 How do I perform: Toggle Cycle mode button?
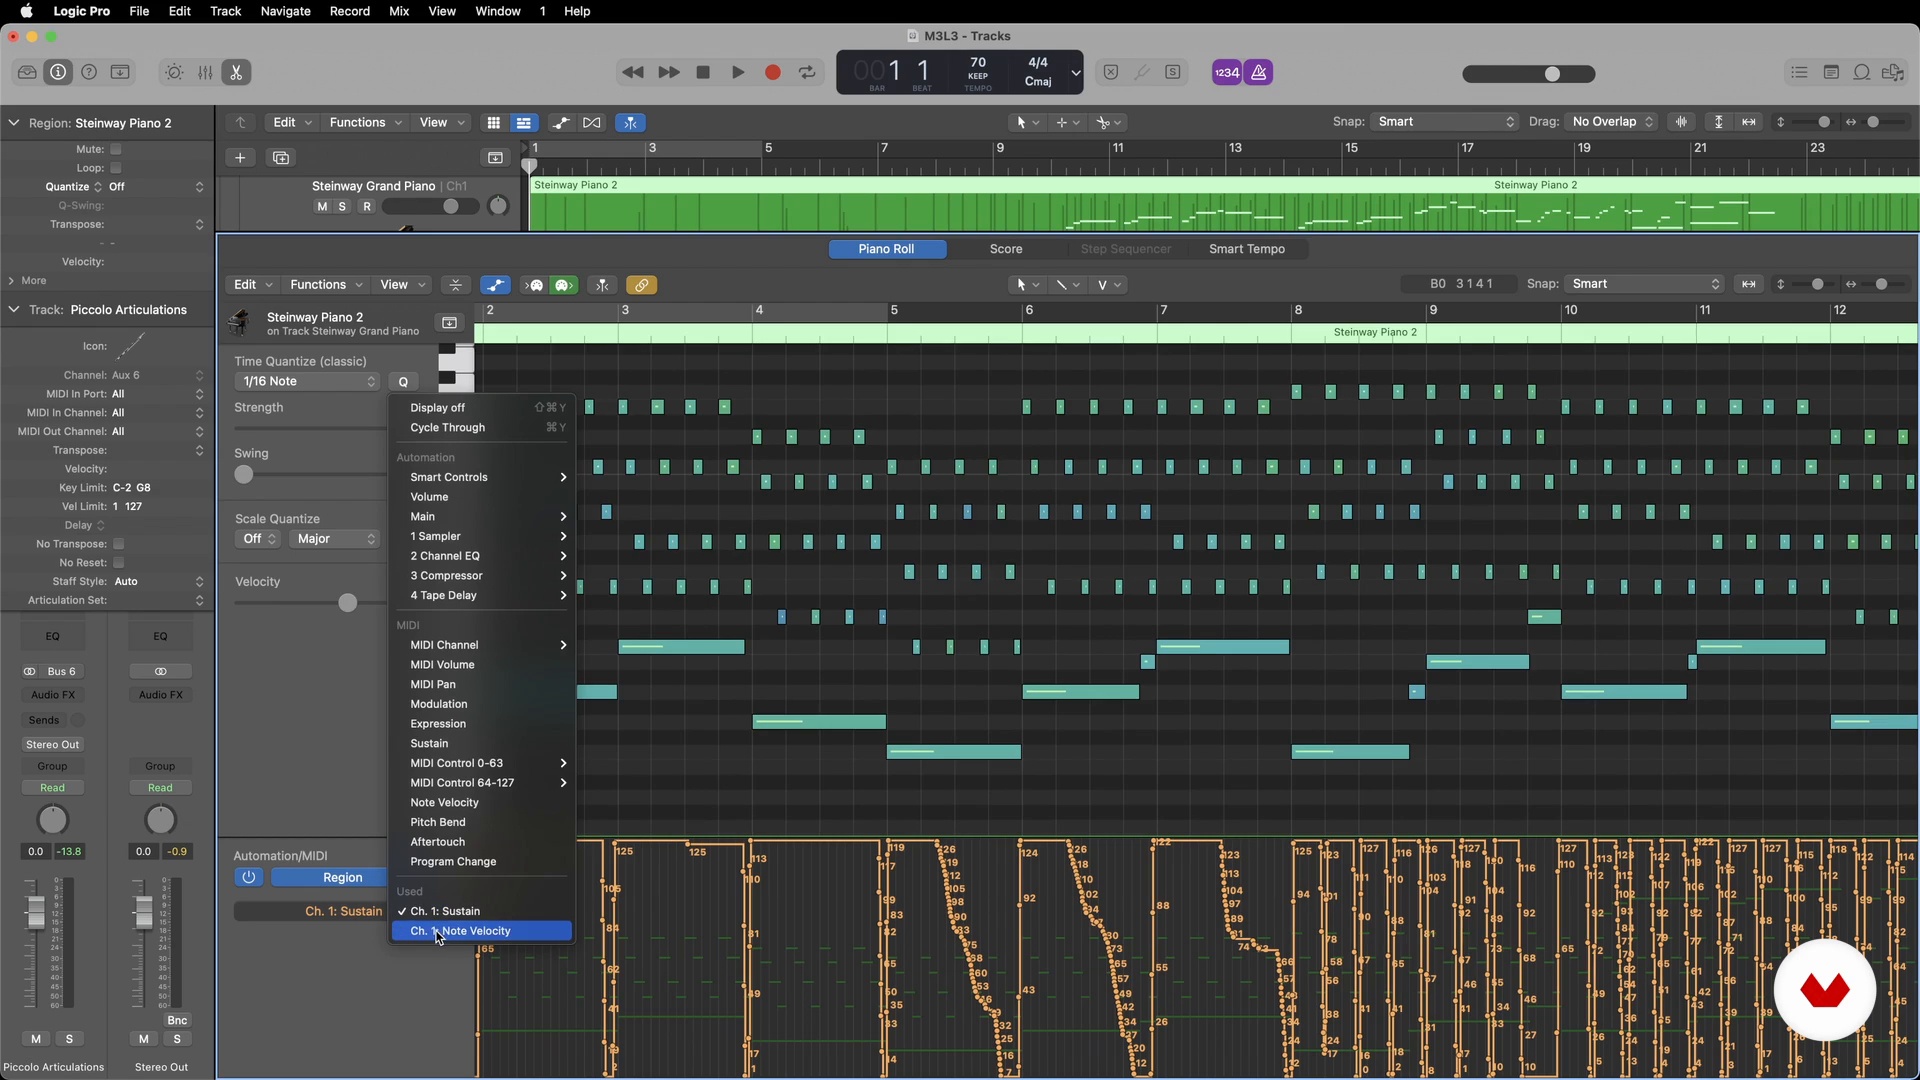pyautogui.click(x=806, y=72)
